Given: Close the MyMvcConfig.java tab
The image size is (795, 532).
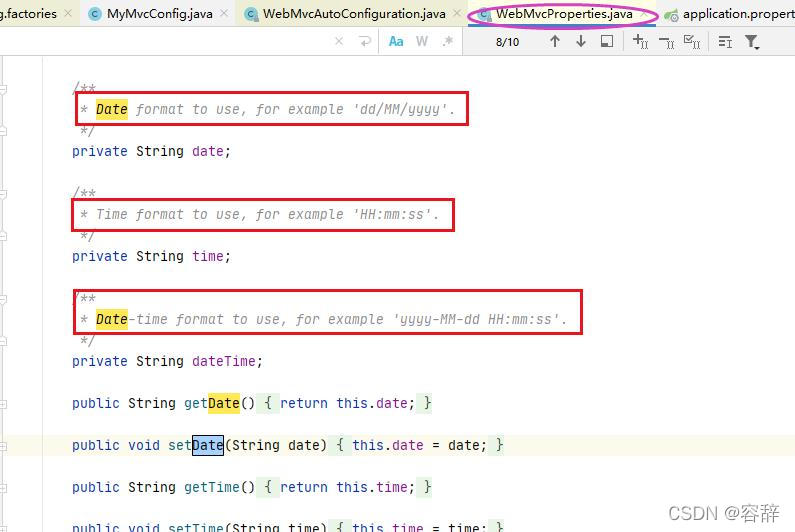Looking at the screenshot, I should (224, 14).
